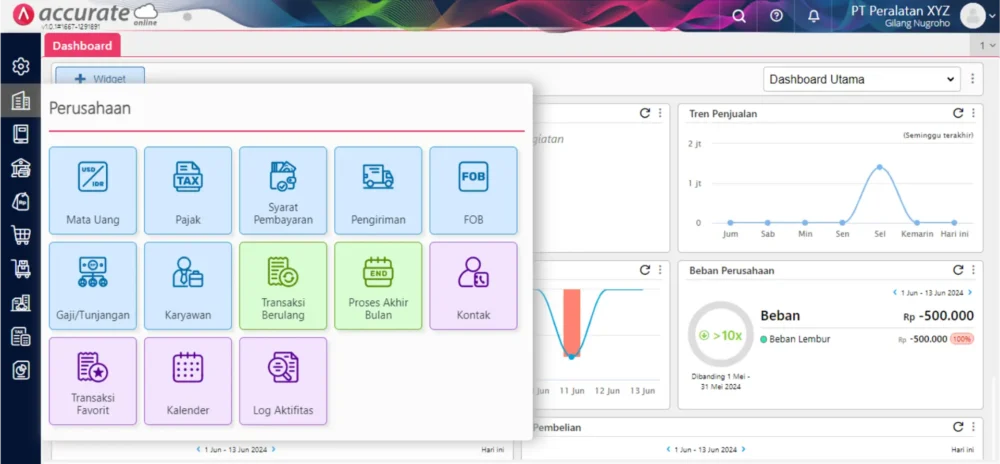Open the Kontak tile
Screen dimensions: 1000x464
(x=473, y=286)
